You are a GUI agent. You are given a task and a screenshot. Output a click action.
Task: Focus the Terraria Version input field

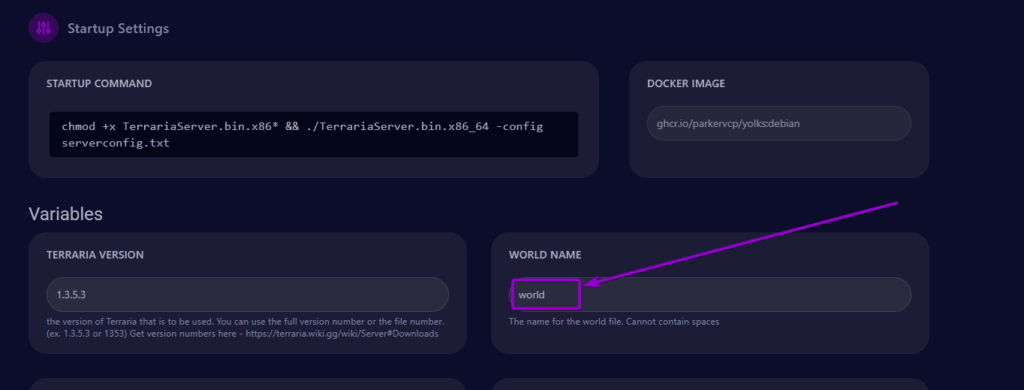tap(248, 295)
